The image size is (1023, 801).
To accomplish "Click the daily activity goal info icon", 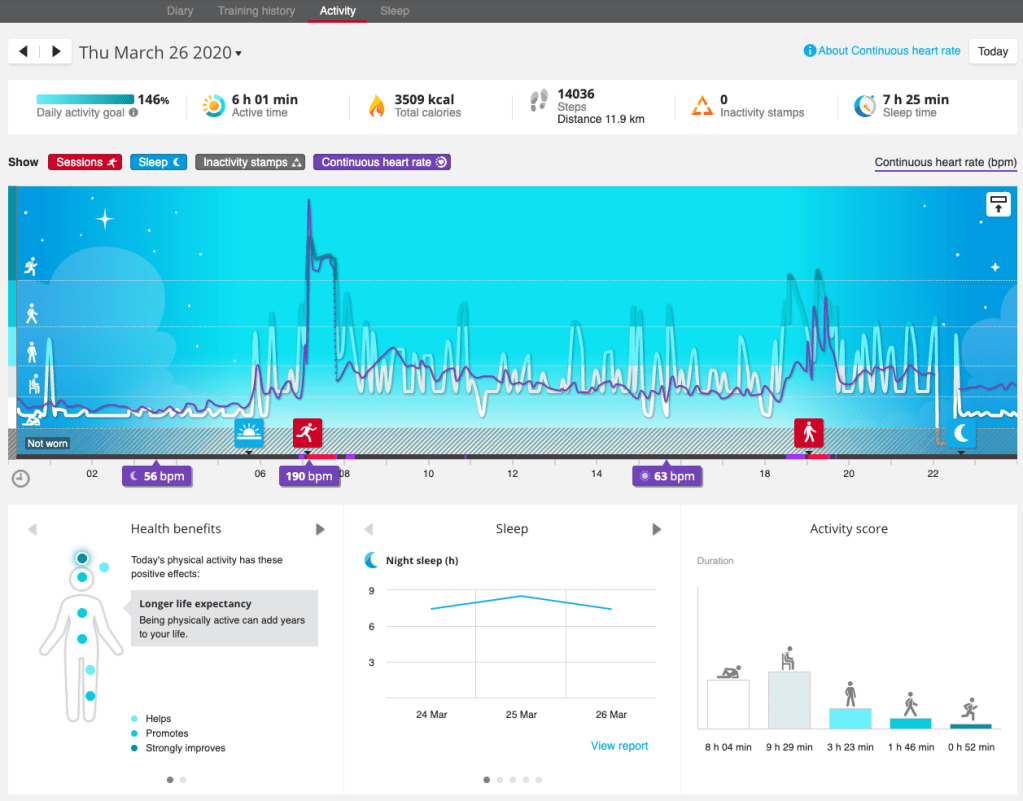I will coord(134,113).
